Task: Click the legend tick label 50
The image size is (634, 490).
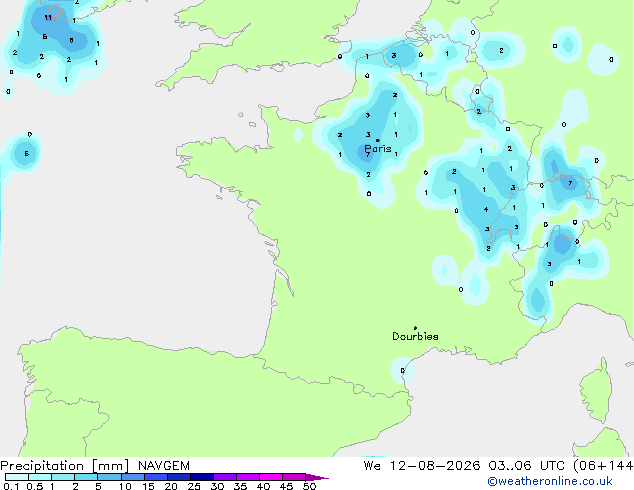Action: point(309,486)
